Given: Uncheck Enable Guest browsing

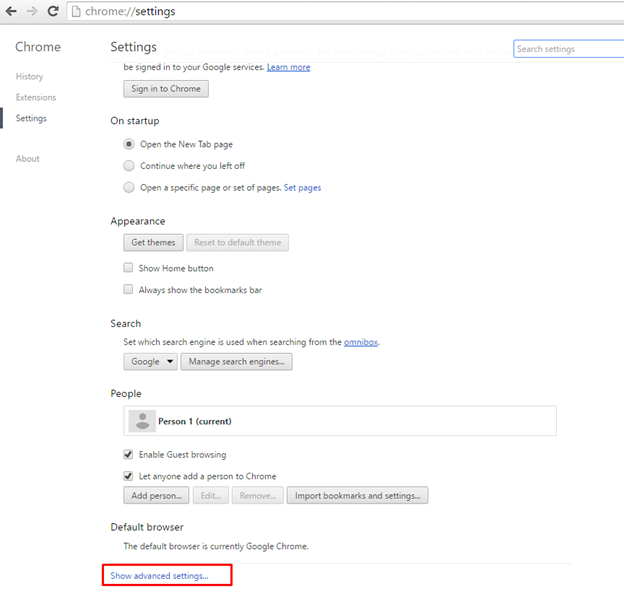Looking at the screenshot, I should [x=128, y=455].
